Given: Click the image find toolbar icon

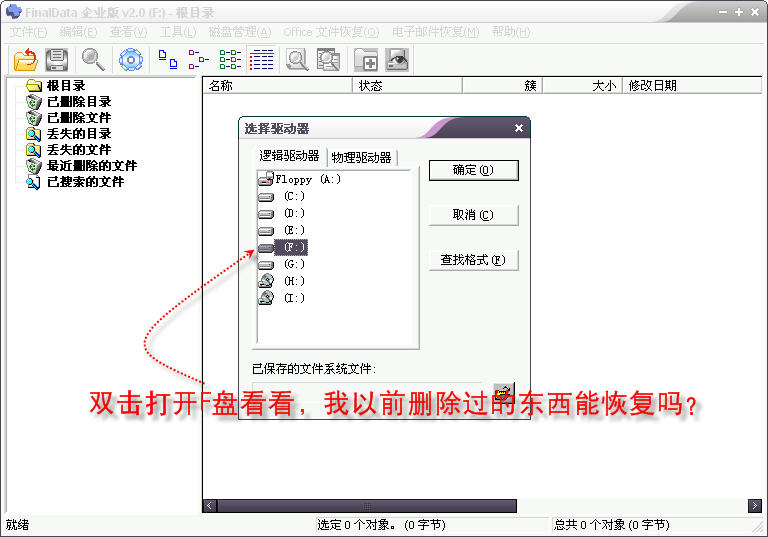Looking at the screenshot, I should [x=328, y=60].
